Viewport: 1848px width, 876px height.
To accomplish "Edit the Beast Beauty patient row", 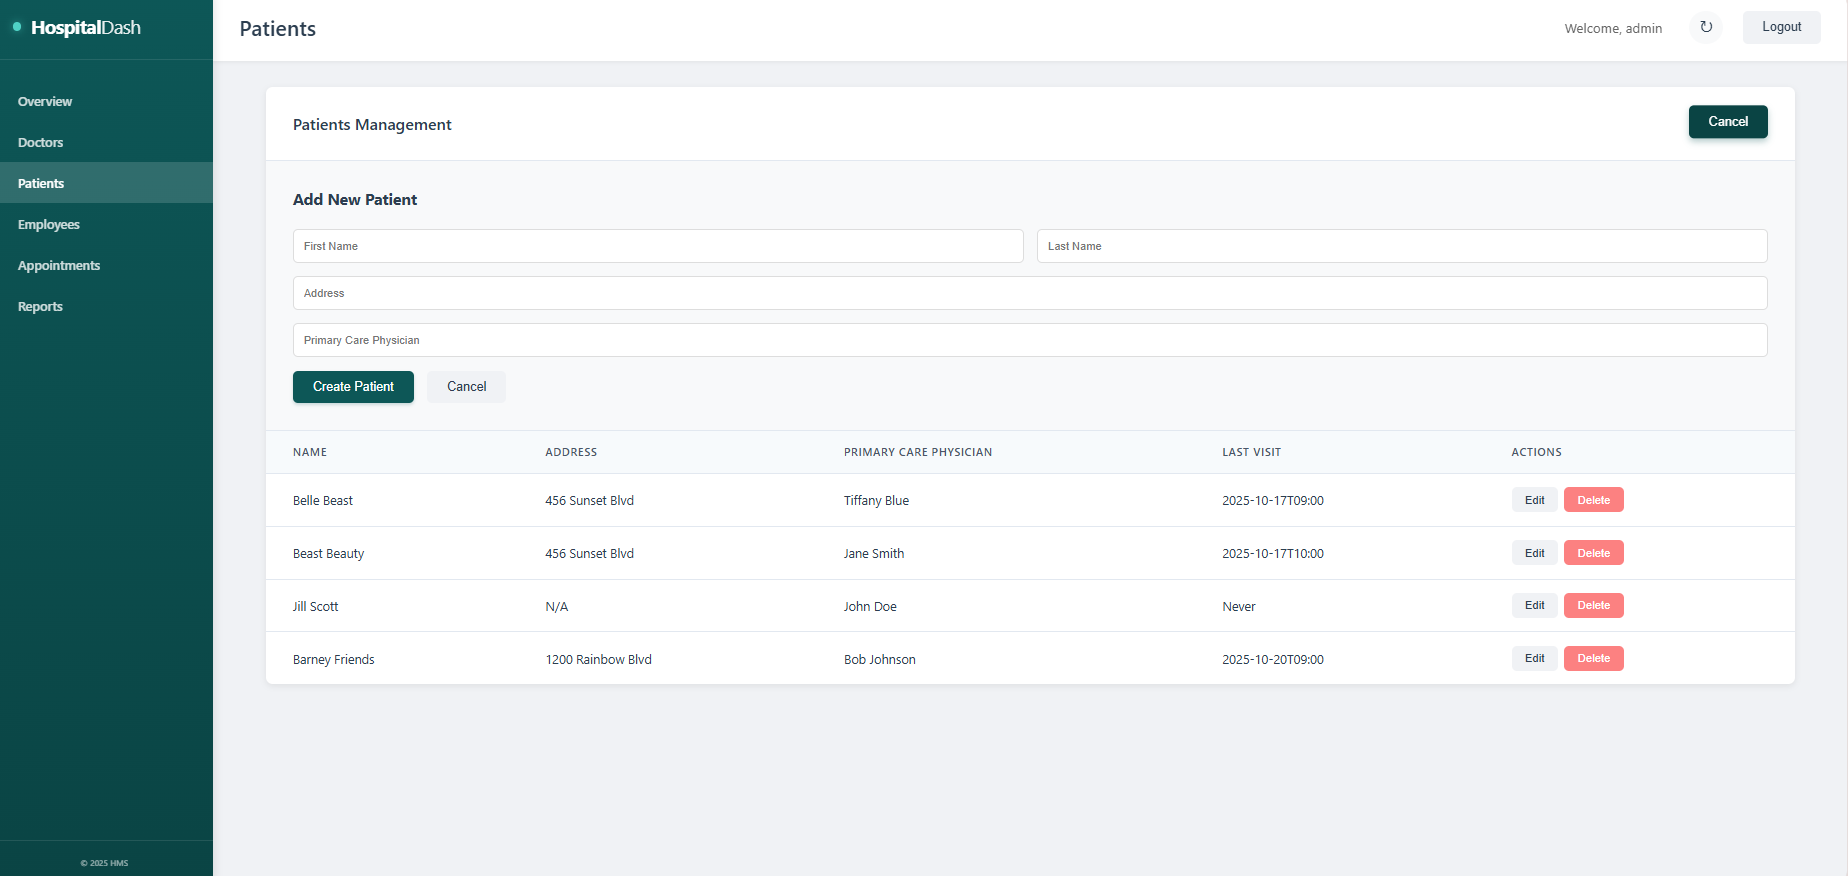I will (x=1534, y=553).
